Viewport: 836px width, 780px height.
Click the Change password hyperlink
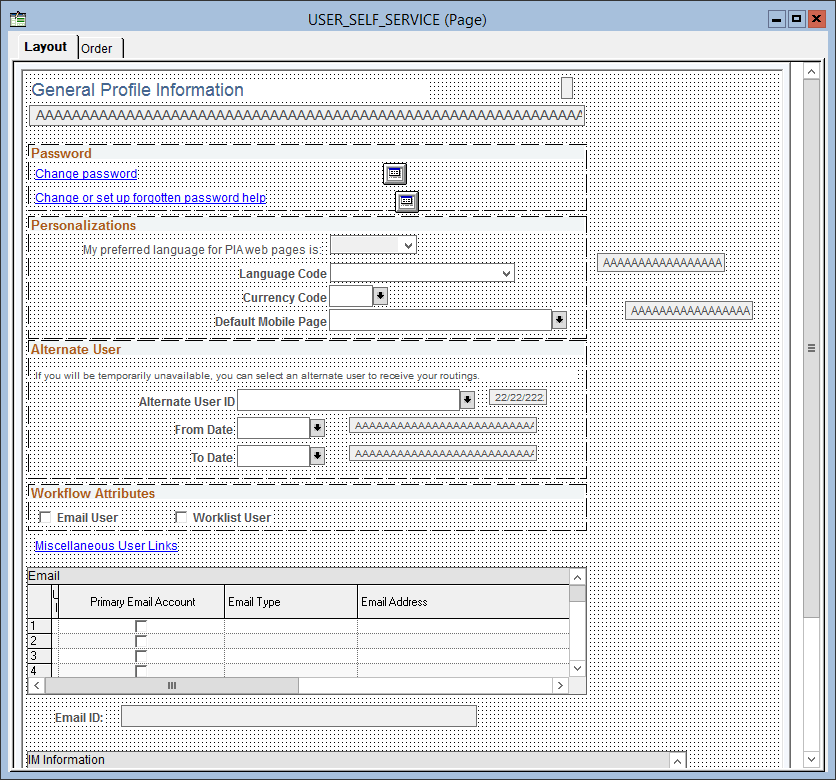click(x=85, y=173)
